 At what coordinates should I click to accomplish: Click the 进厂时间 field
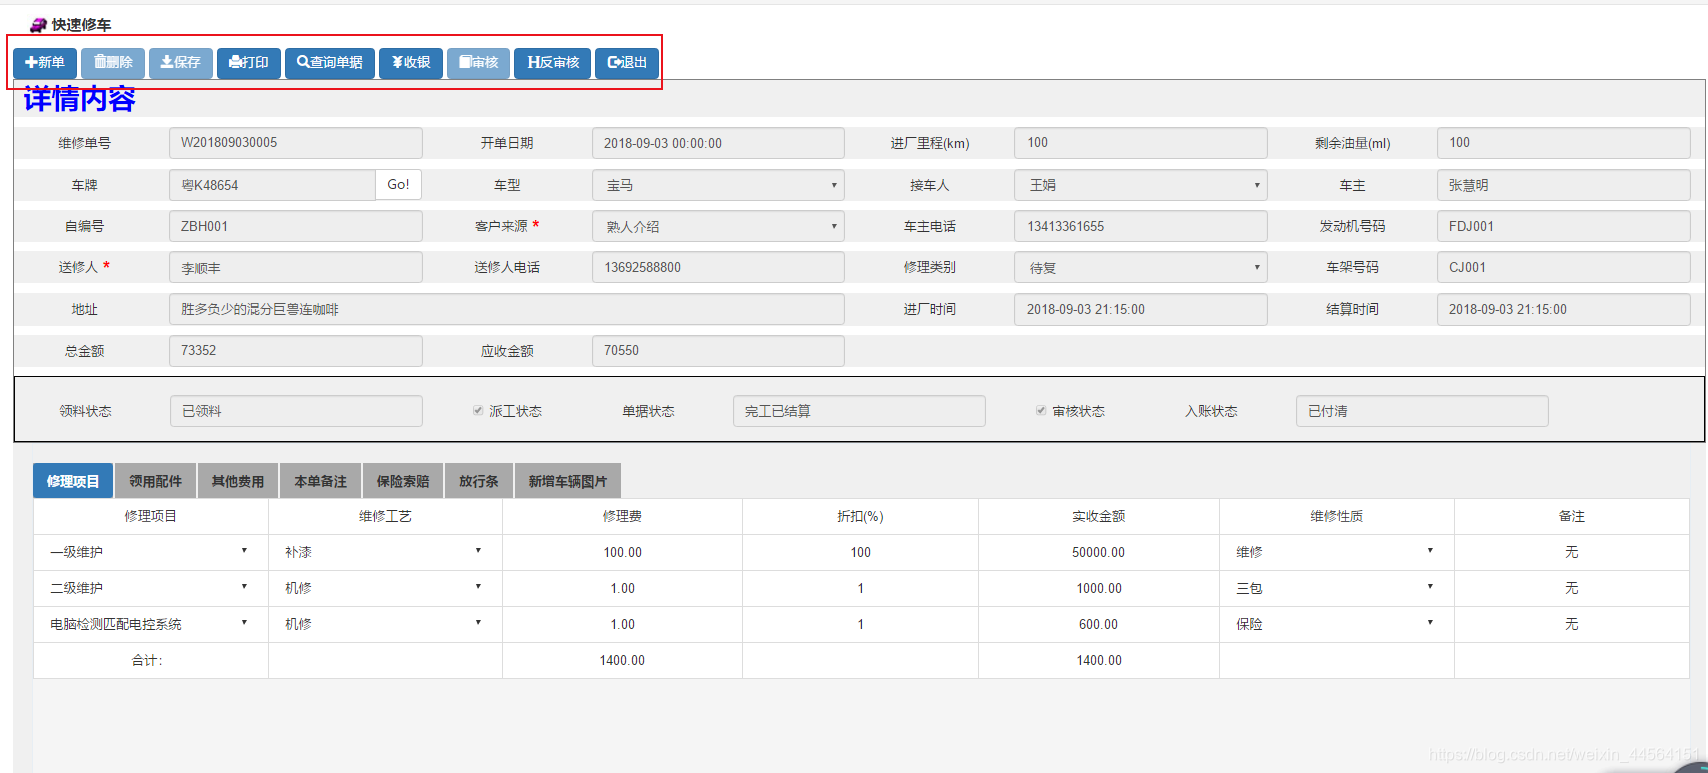(x=1141, y=310)
